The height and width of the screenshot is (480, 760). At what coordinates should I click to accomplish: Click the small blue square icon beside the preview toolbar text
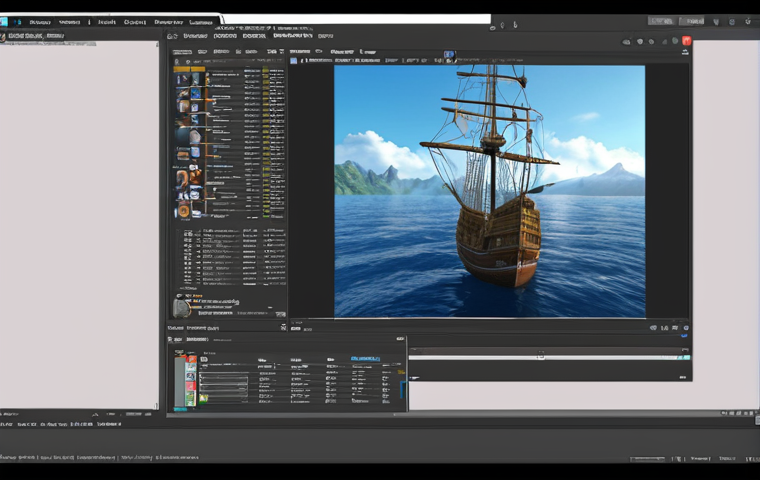coord(294,61)
